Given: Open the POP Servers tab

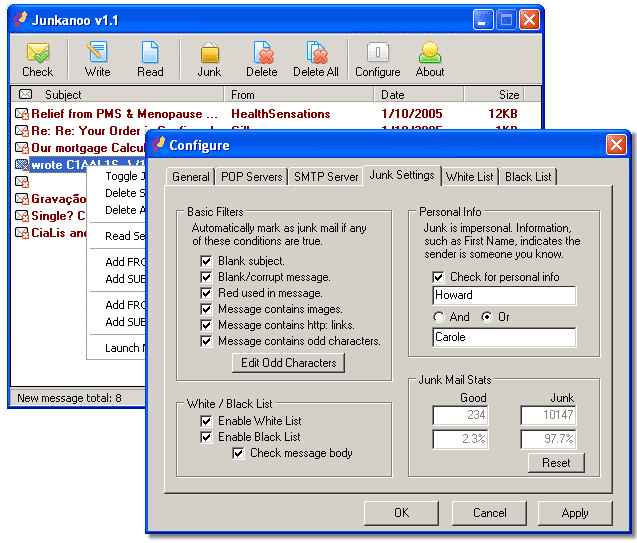Looking at the screenshot, I should (251, 177).
